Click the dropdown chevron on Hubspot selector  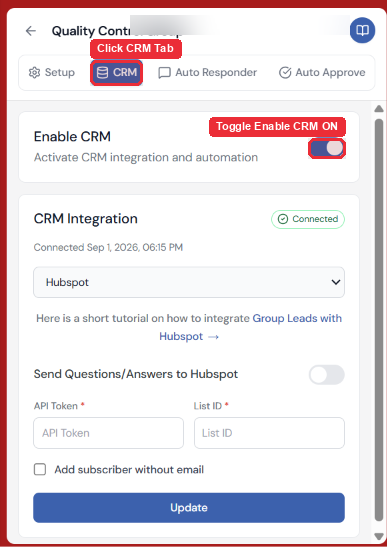click(336, 282)
